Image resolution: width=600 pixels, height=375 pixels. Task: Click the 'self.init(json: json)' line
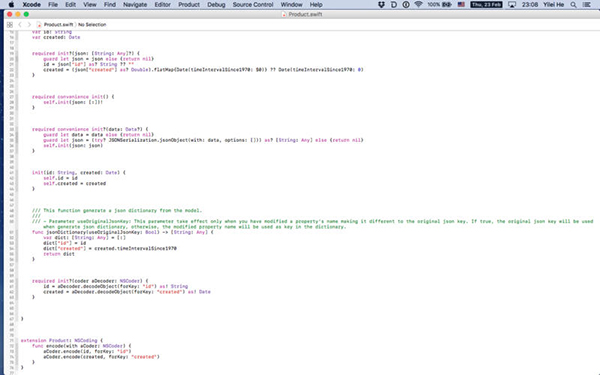[73, 145]
